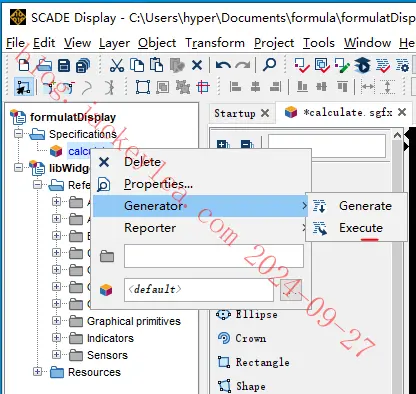Click the Delete X toolbar icon

pyautogui.click(x=197, y=65)
